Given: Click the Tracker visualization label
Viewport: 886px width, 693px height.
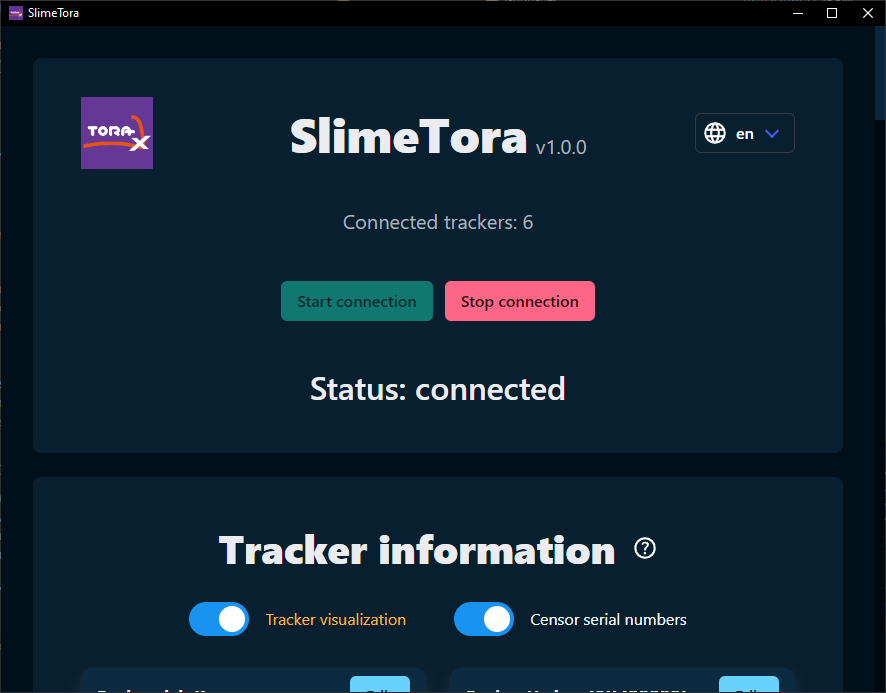Looking at the screenshot, I should [336, 620].
